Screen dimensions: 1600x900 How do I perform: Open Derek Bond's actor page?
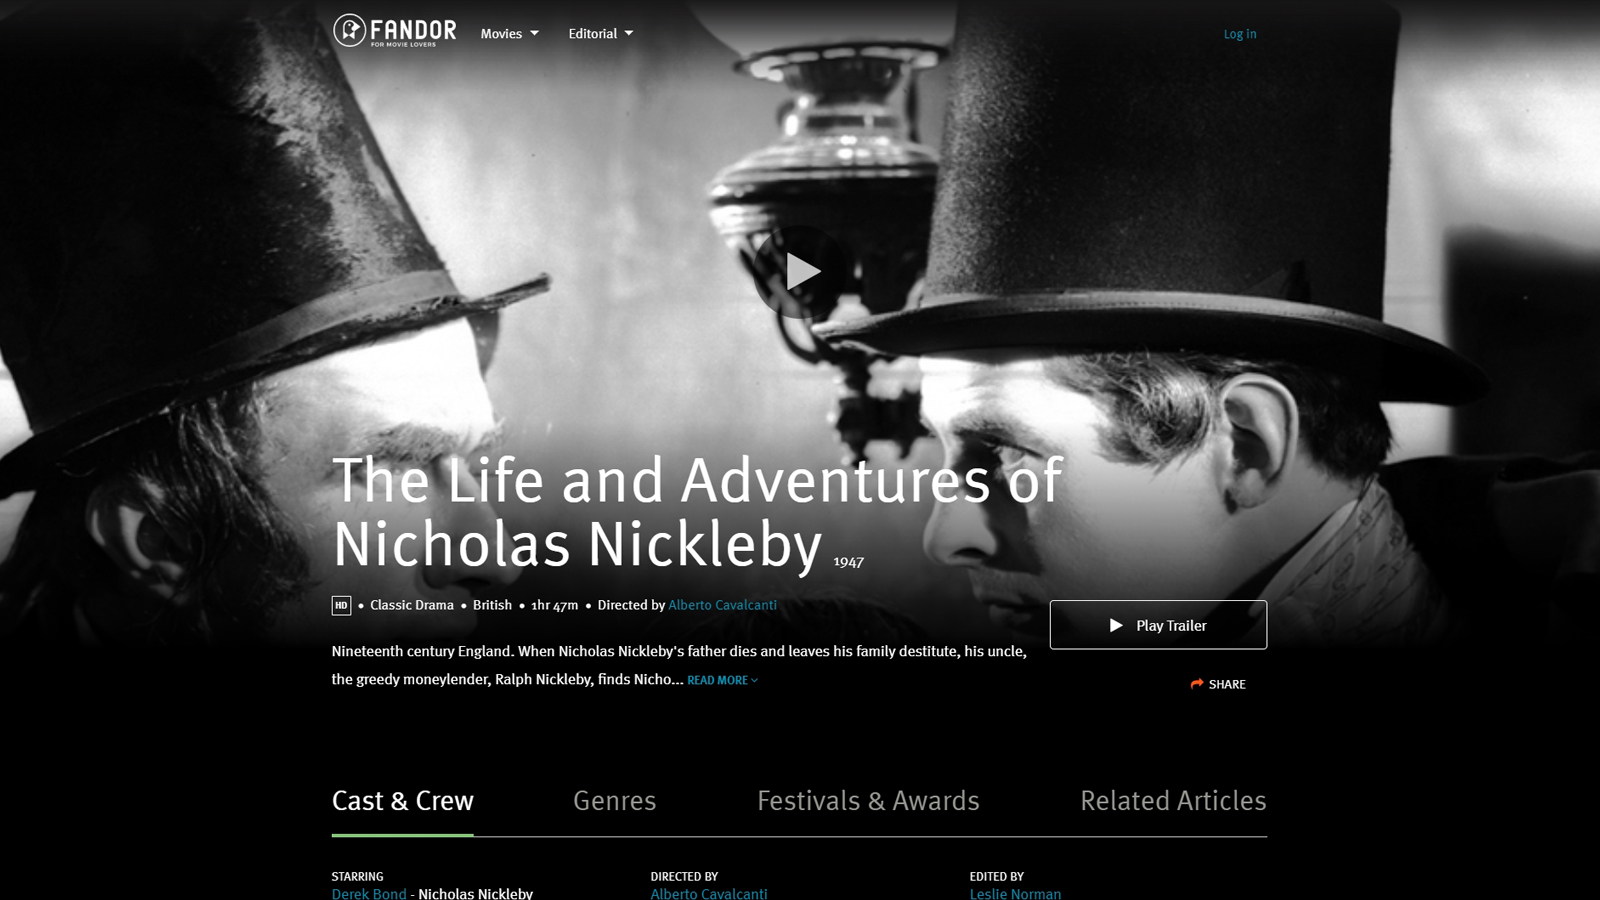pos(369,893)
